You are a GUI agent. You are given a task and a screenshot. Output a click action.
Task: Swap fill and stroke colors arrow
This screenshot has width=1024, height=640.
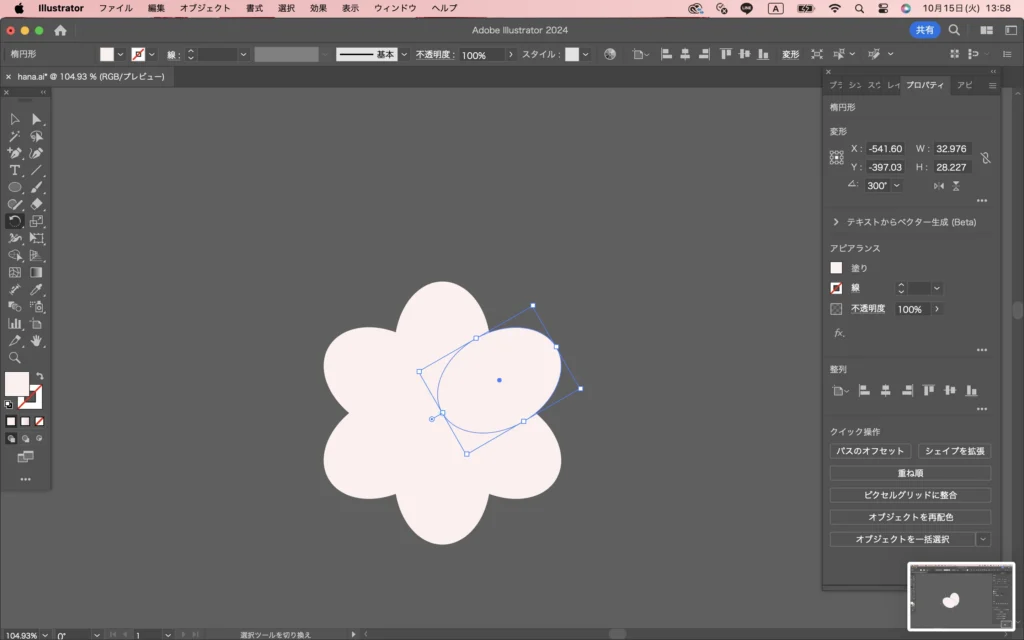tap(39, 377)
